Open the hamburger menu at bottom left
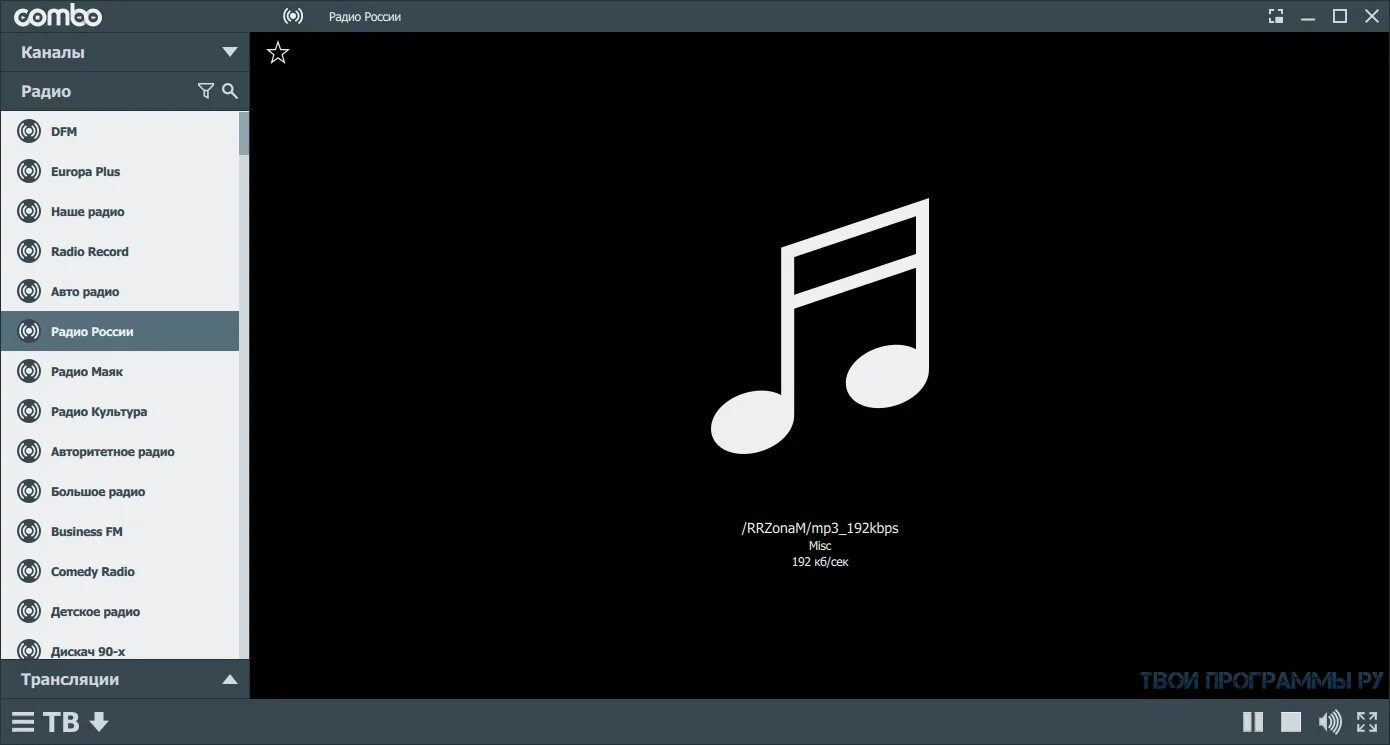This screenshot has width=1390, height=745. click(23, 722)
